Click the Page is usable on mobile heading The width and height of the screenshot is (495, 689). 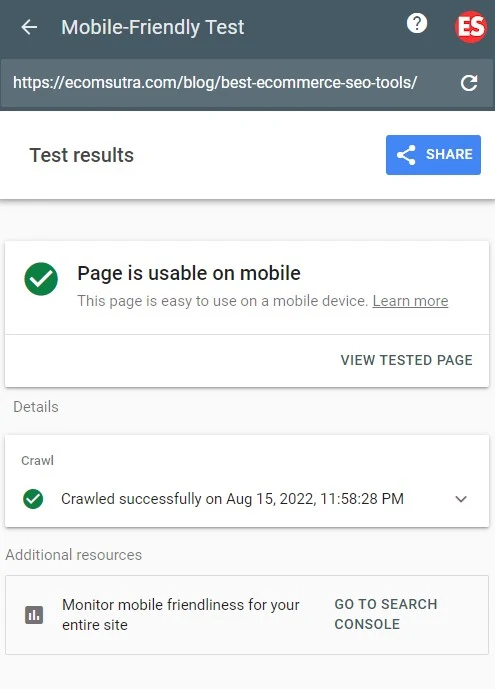(189, 273)
